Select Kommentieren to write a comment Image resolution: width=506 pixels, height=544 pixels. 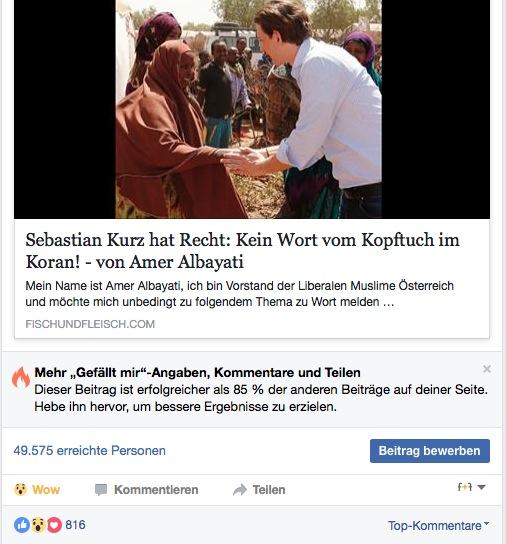click(146, 490)
